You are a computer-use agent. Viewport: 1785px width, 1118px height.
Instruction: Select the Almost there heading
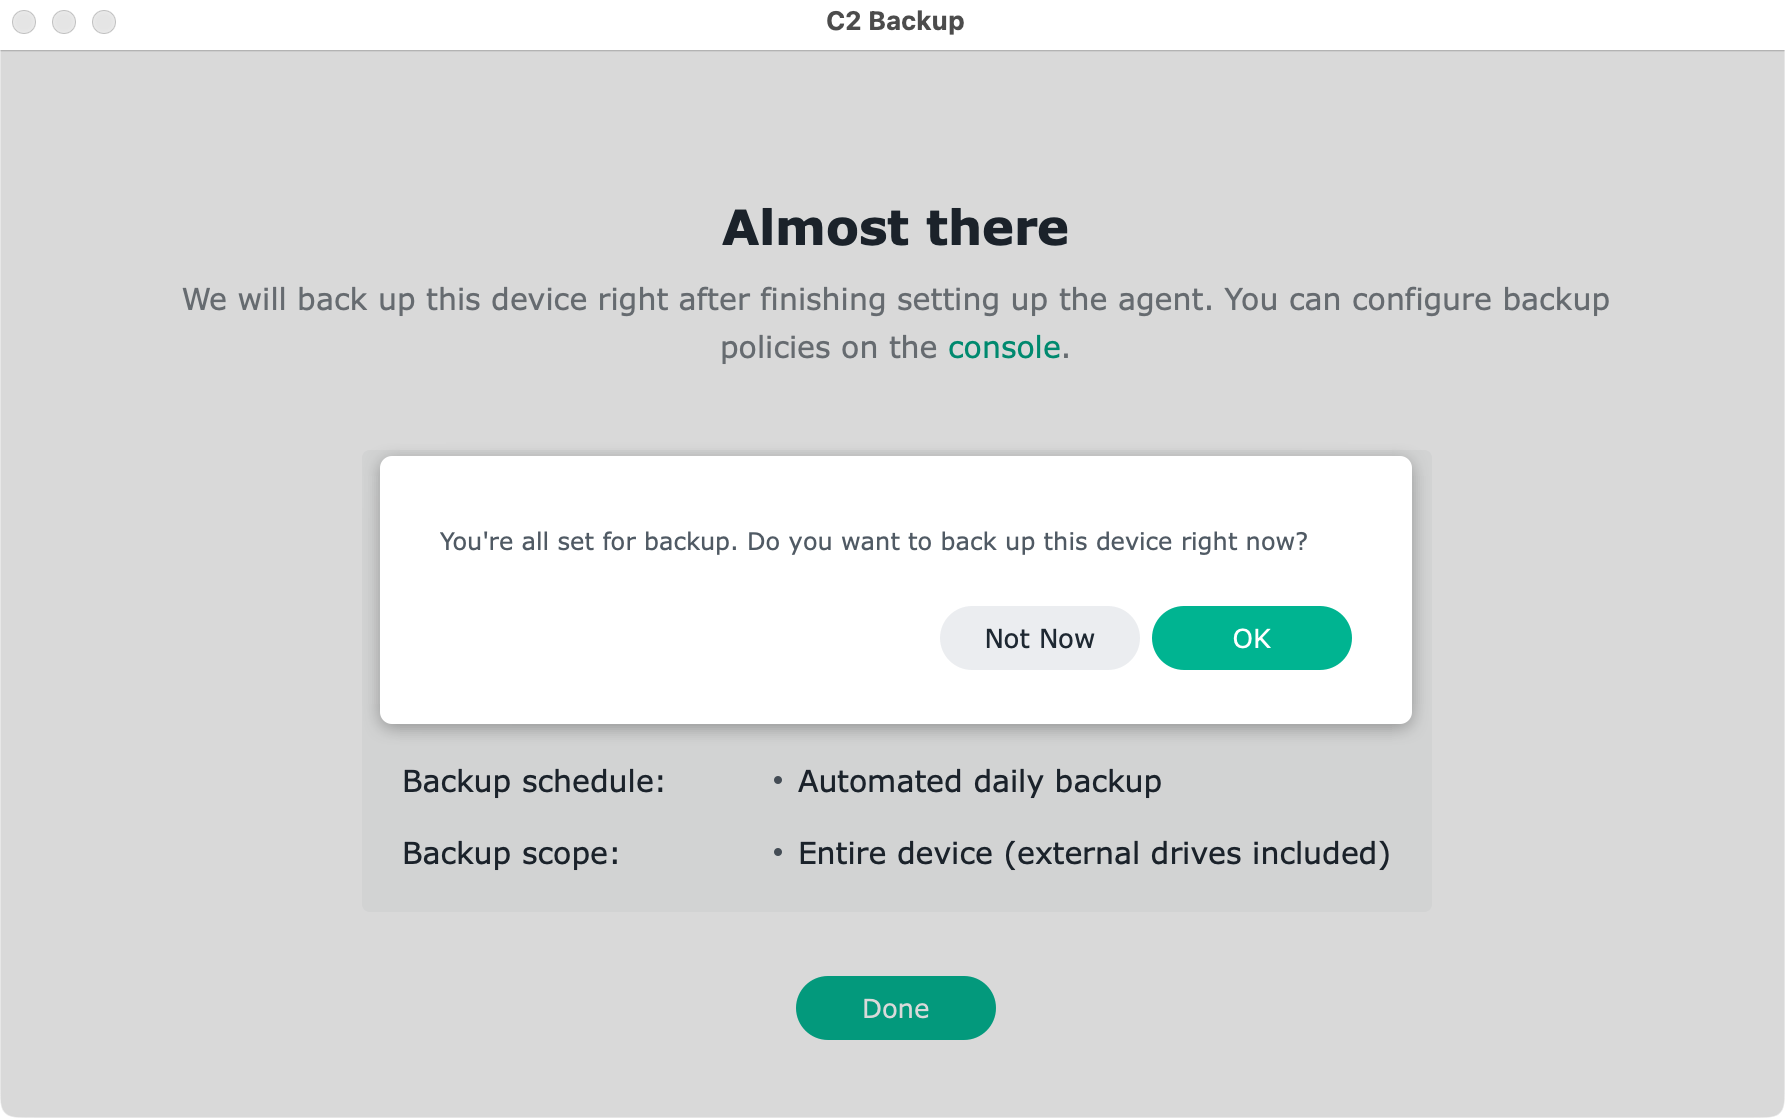[x=895, y=228]
